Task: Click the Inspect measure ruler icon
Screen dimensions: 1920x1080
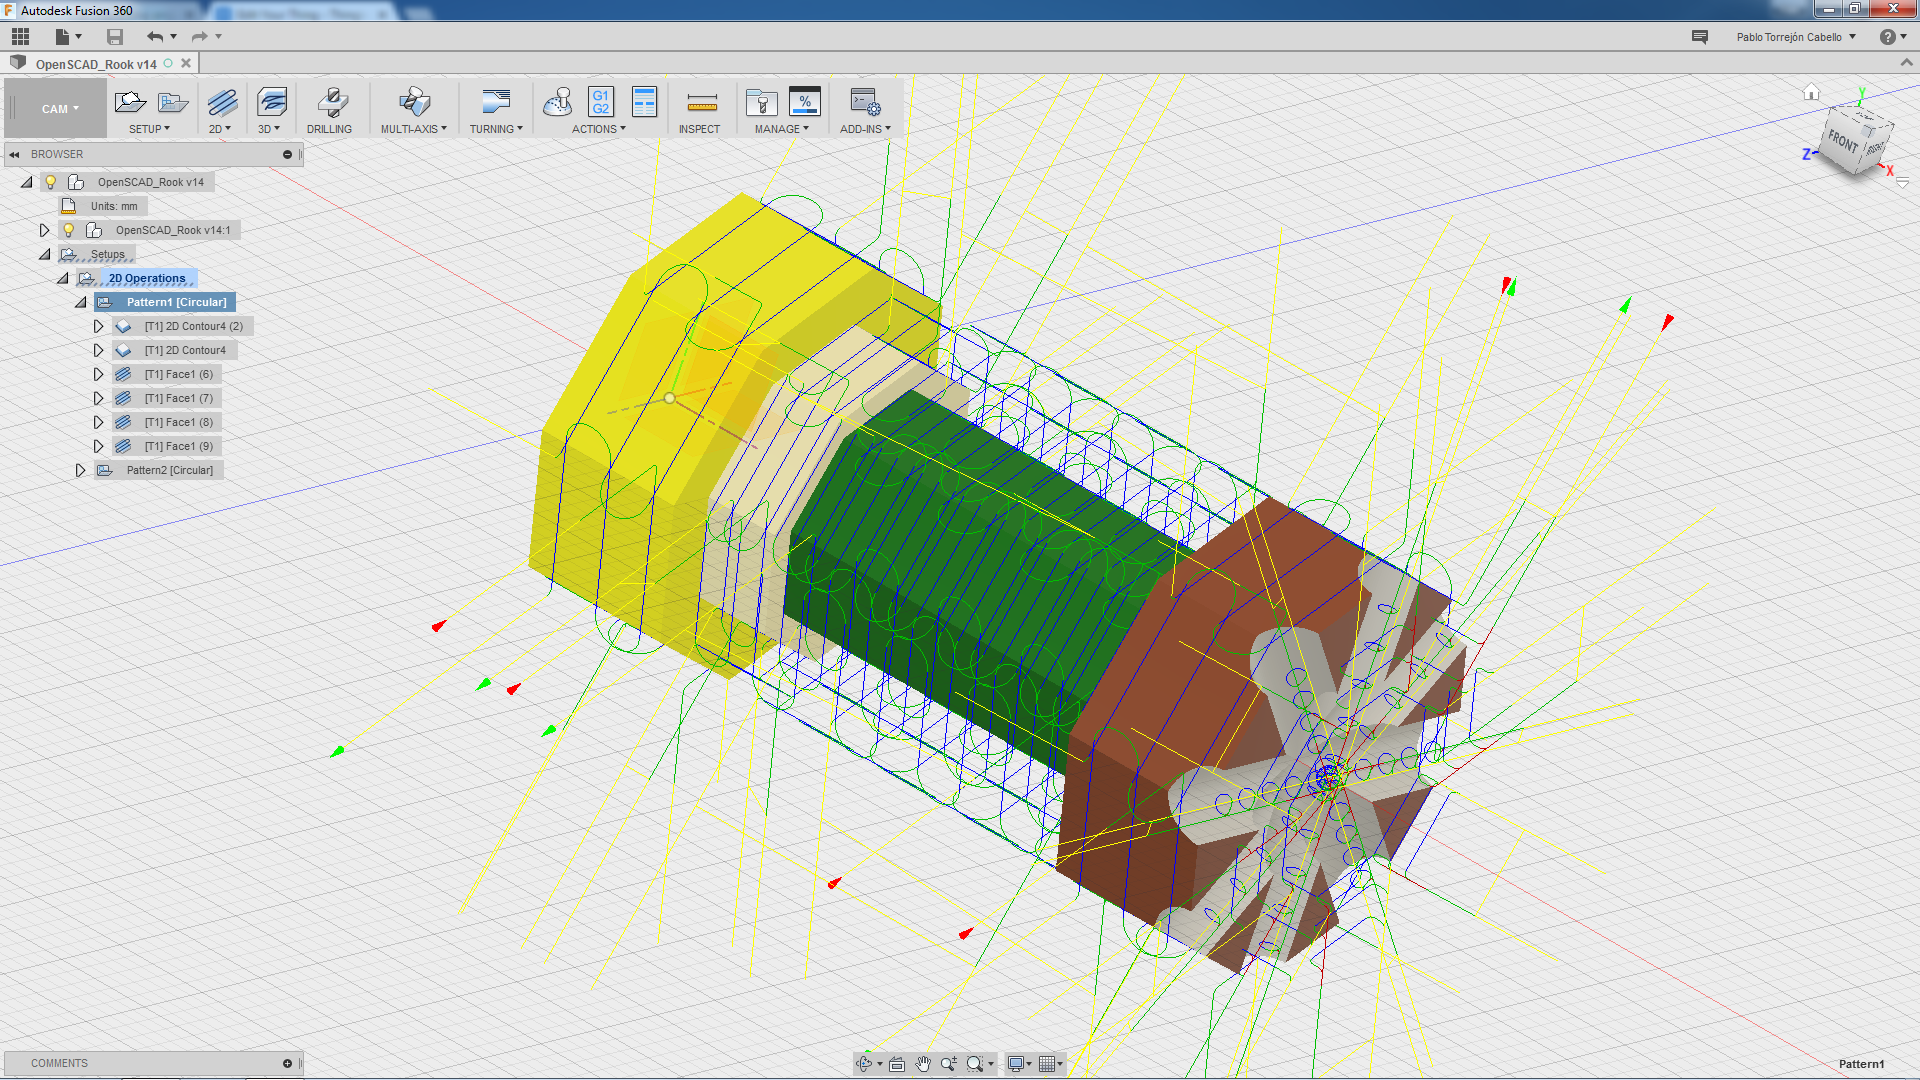Action: [702, 102]
